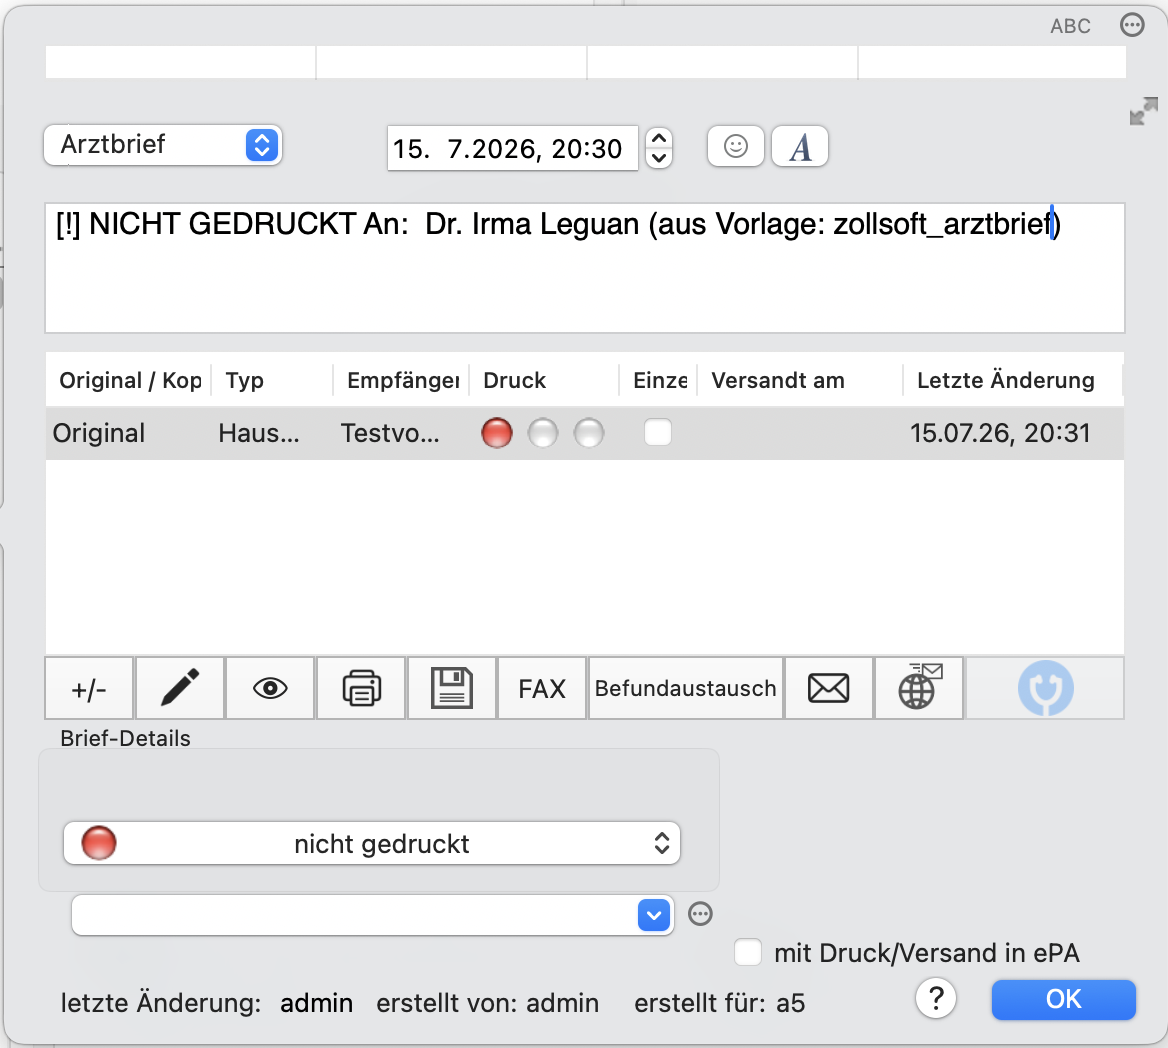Click the Testvo... recipient cell

click(x=390, y=433)
